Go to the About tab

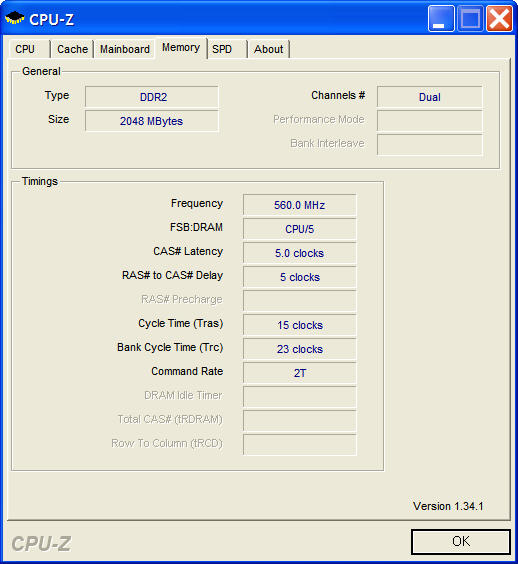tap(269, 49)
